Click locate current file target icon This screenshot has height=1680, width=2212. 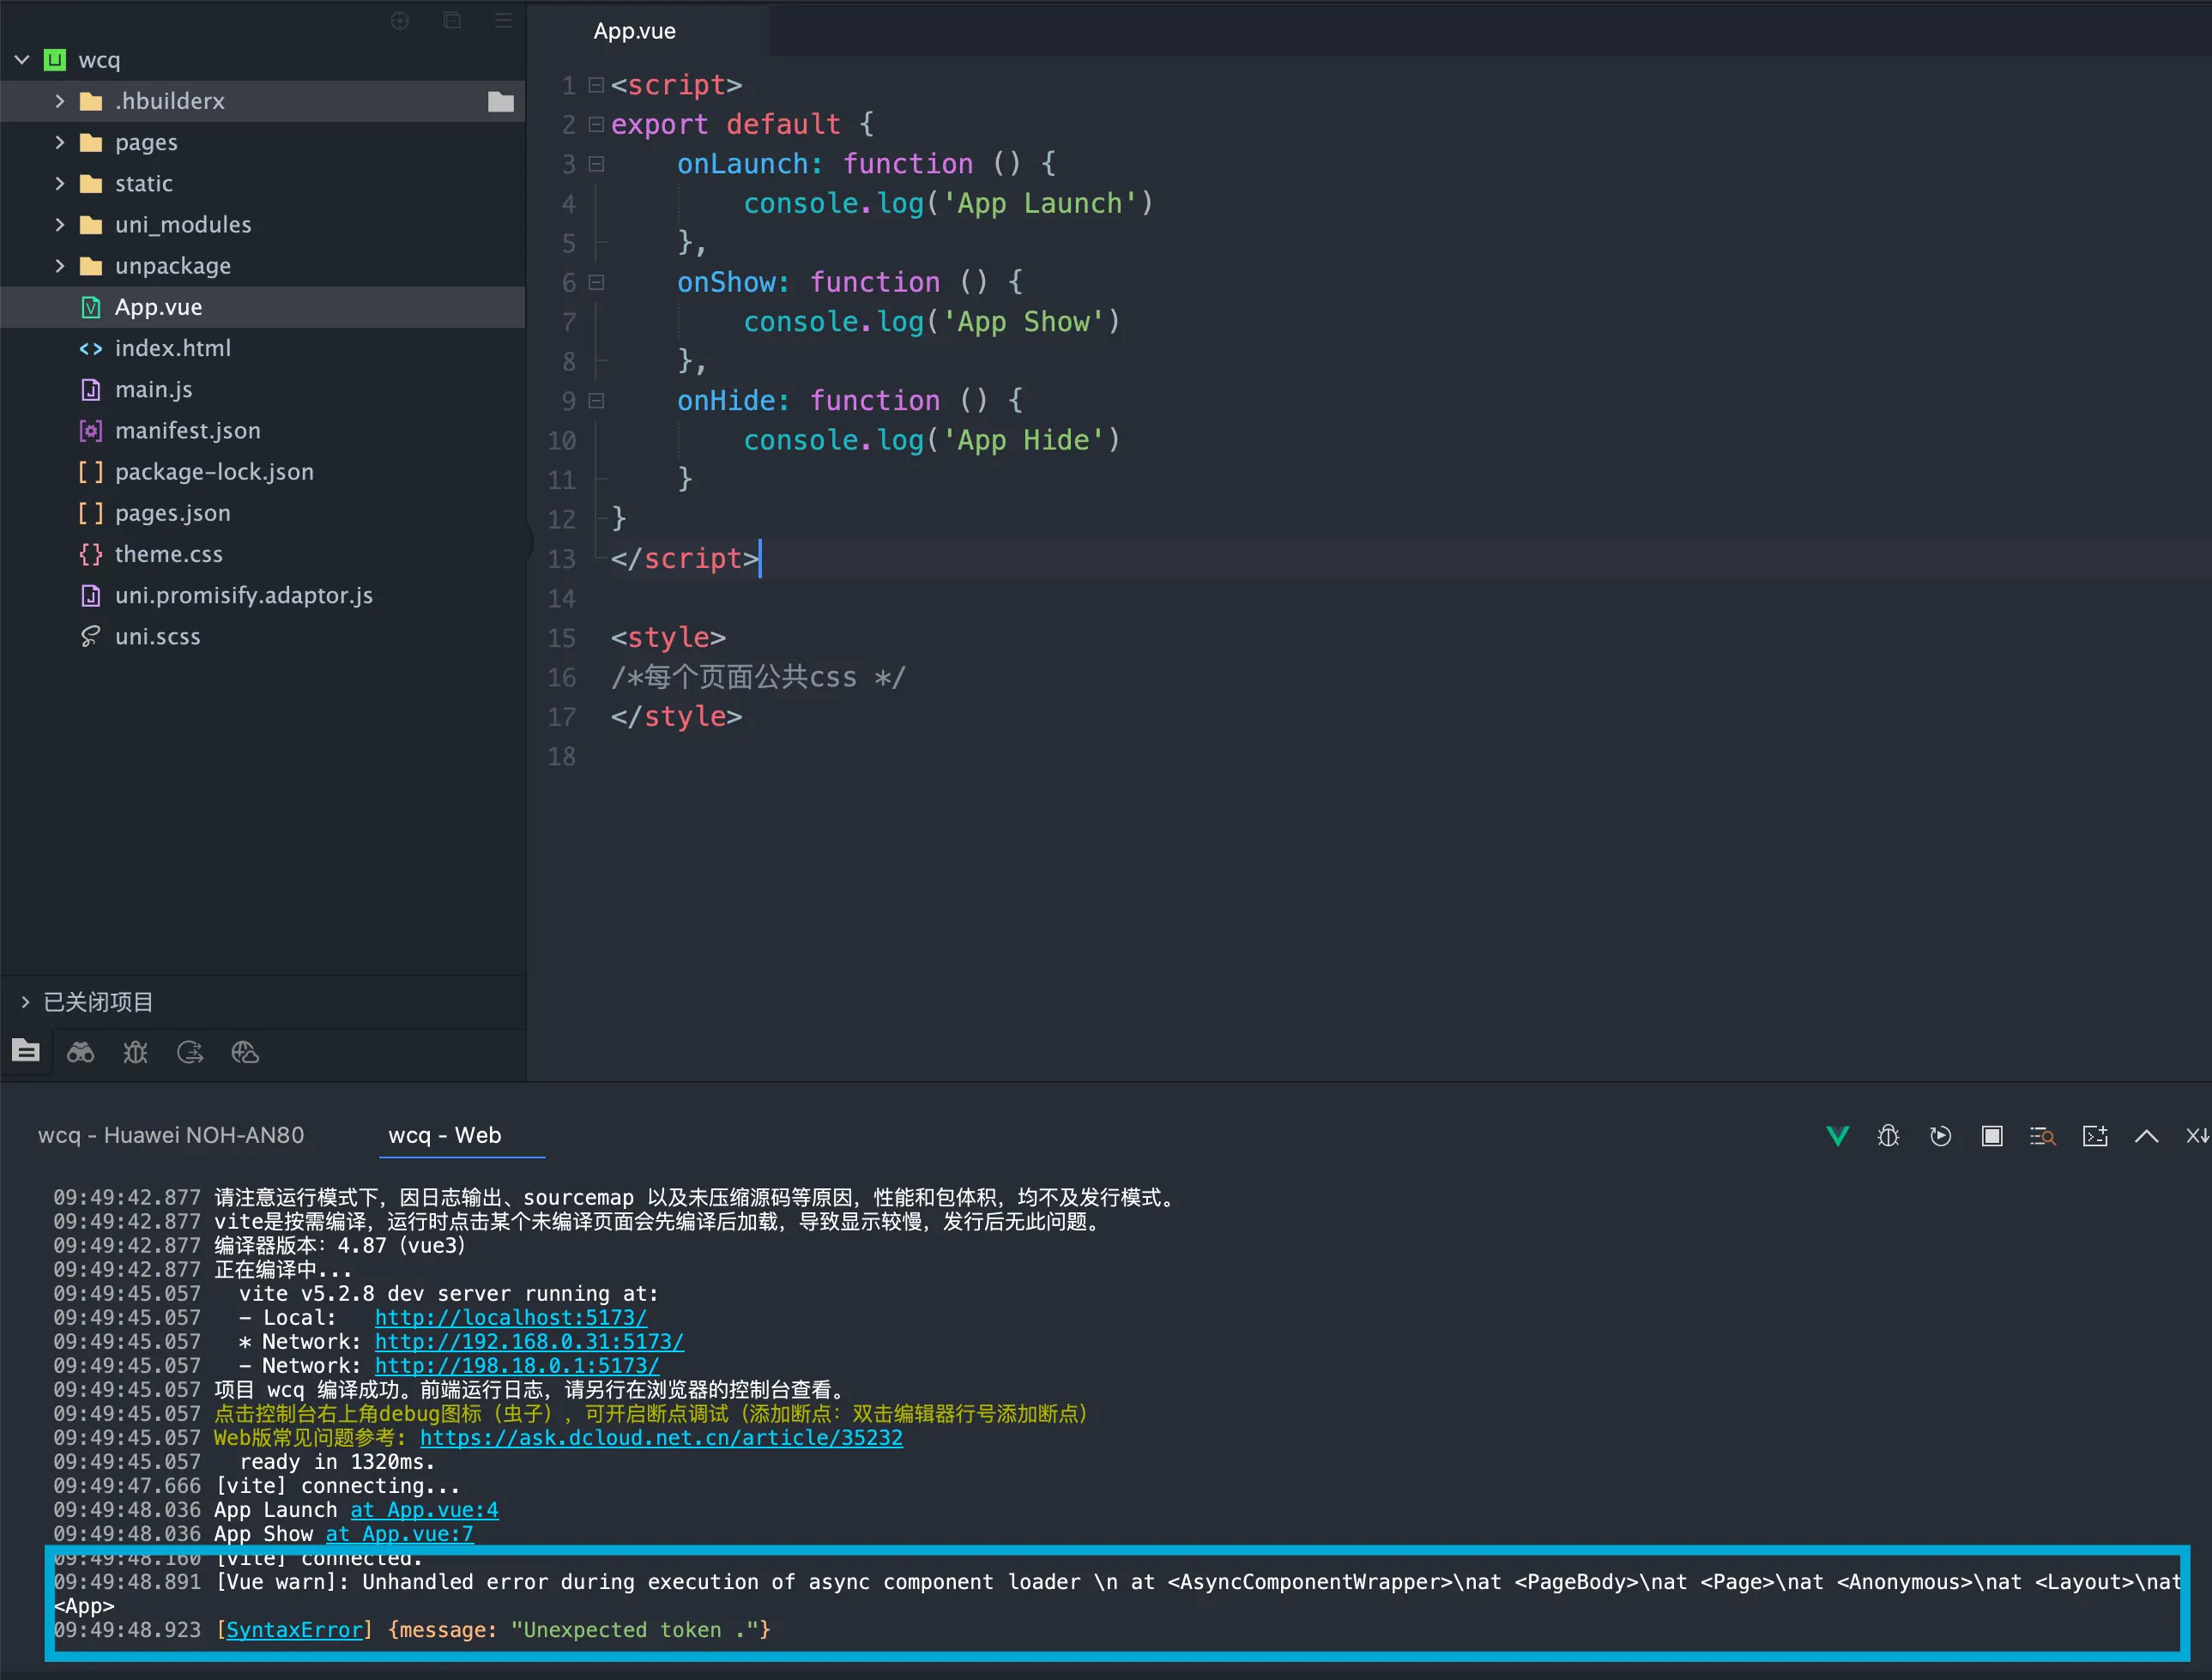[x=400, y=21]
